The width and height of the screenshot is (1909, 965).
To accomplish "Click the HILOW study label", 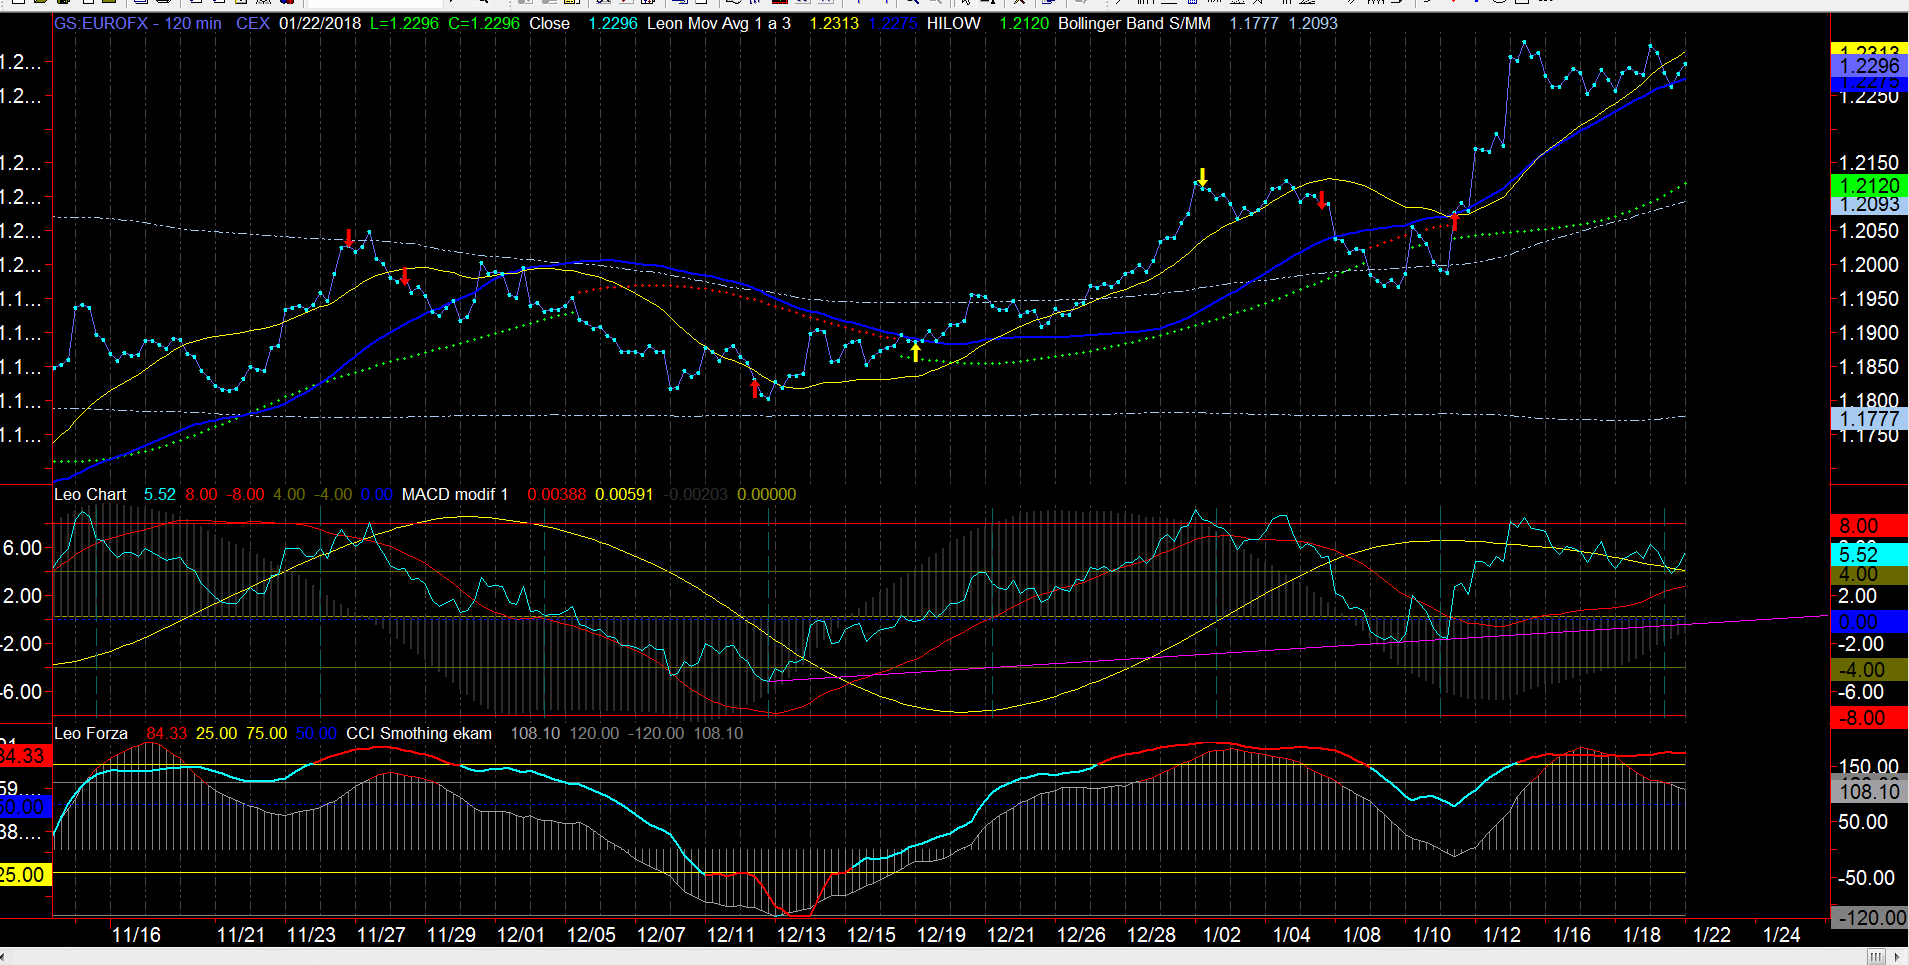I will tap(953, 23).
